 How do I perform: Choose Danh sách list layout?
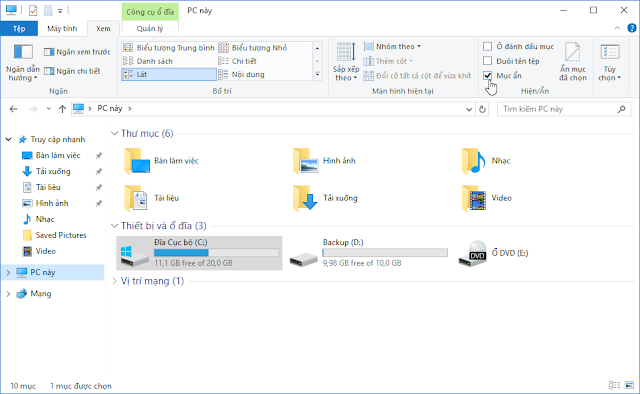point(148,61)
